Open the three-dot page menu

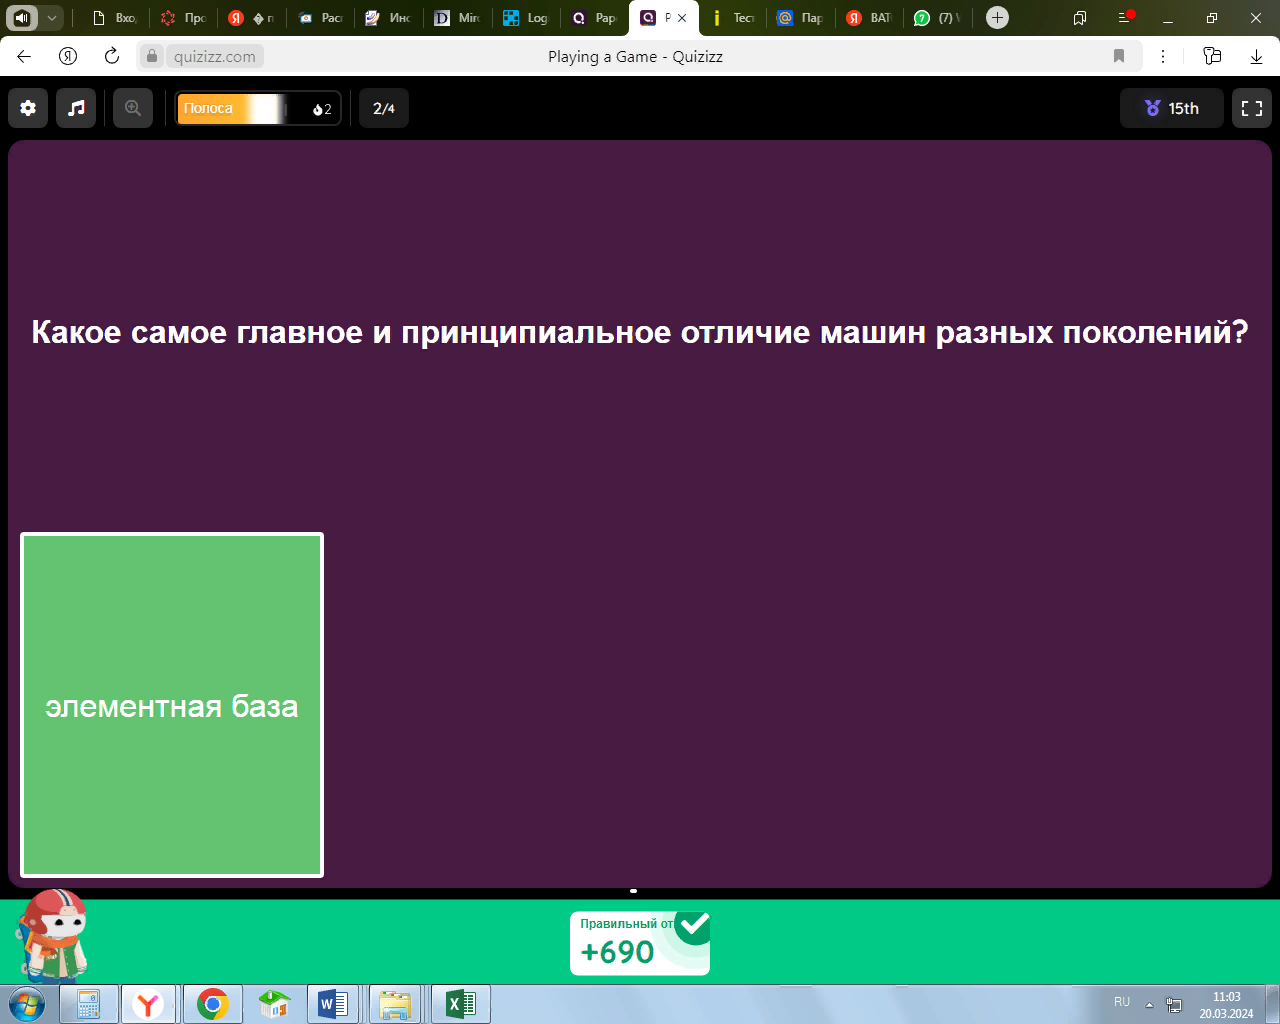tap(1162, 56)
